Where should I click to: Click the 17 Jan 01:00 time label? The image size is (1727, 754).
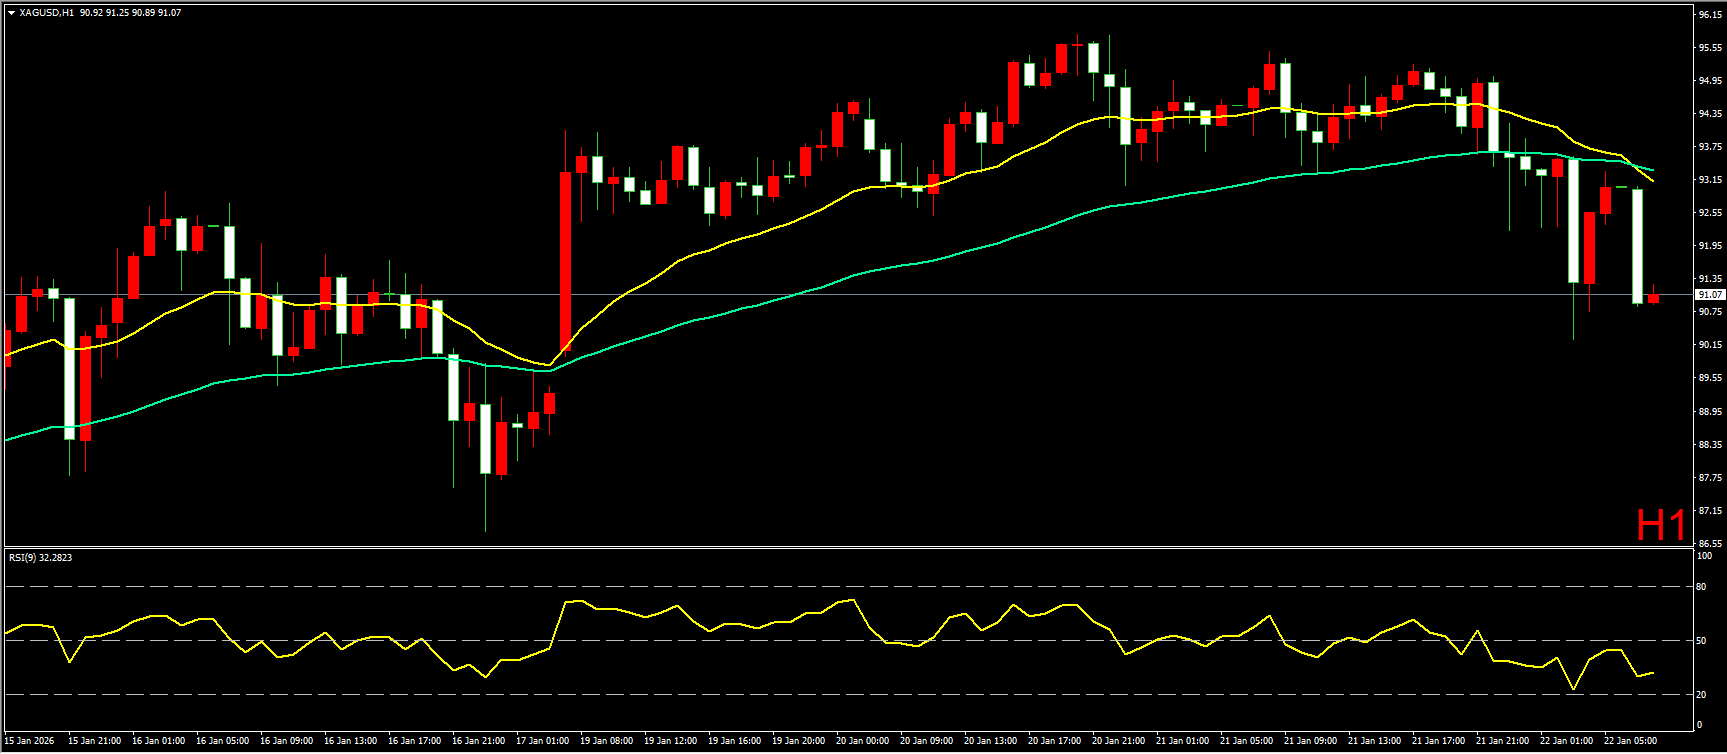point(542,741)
